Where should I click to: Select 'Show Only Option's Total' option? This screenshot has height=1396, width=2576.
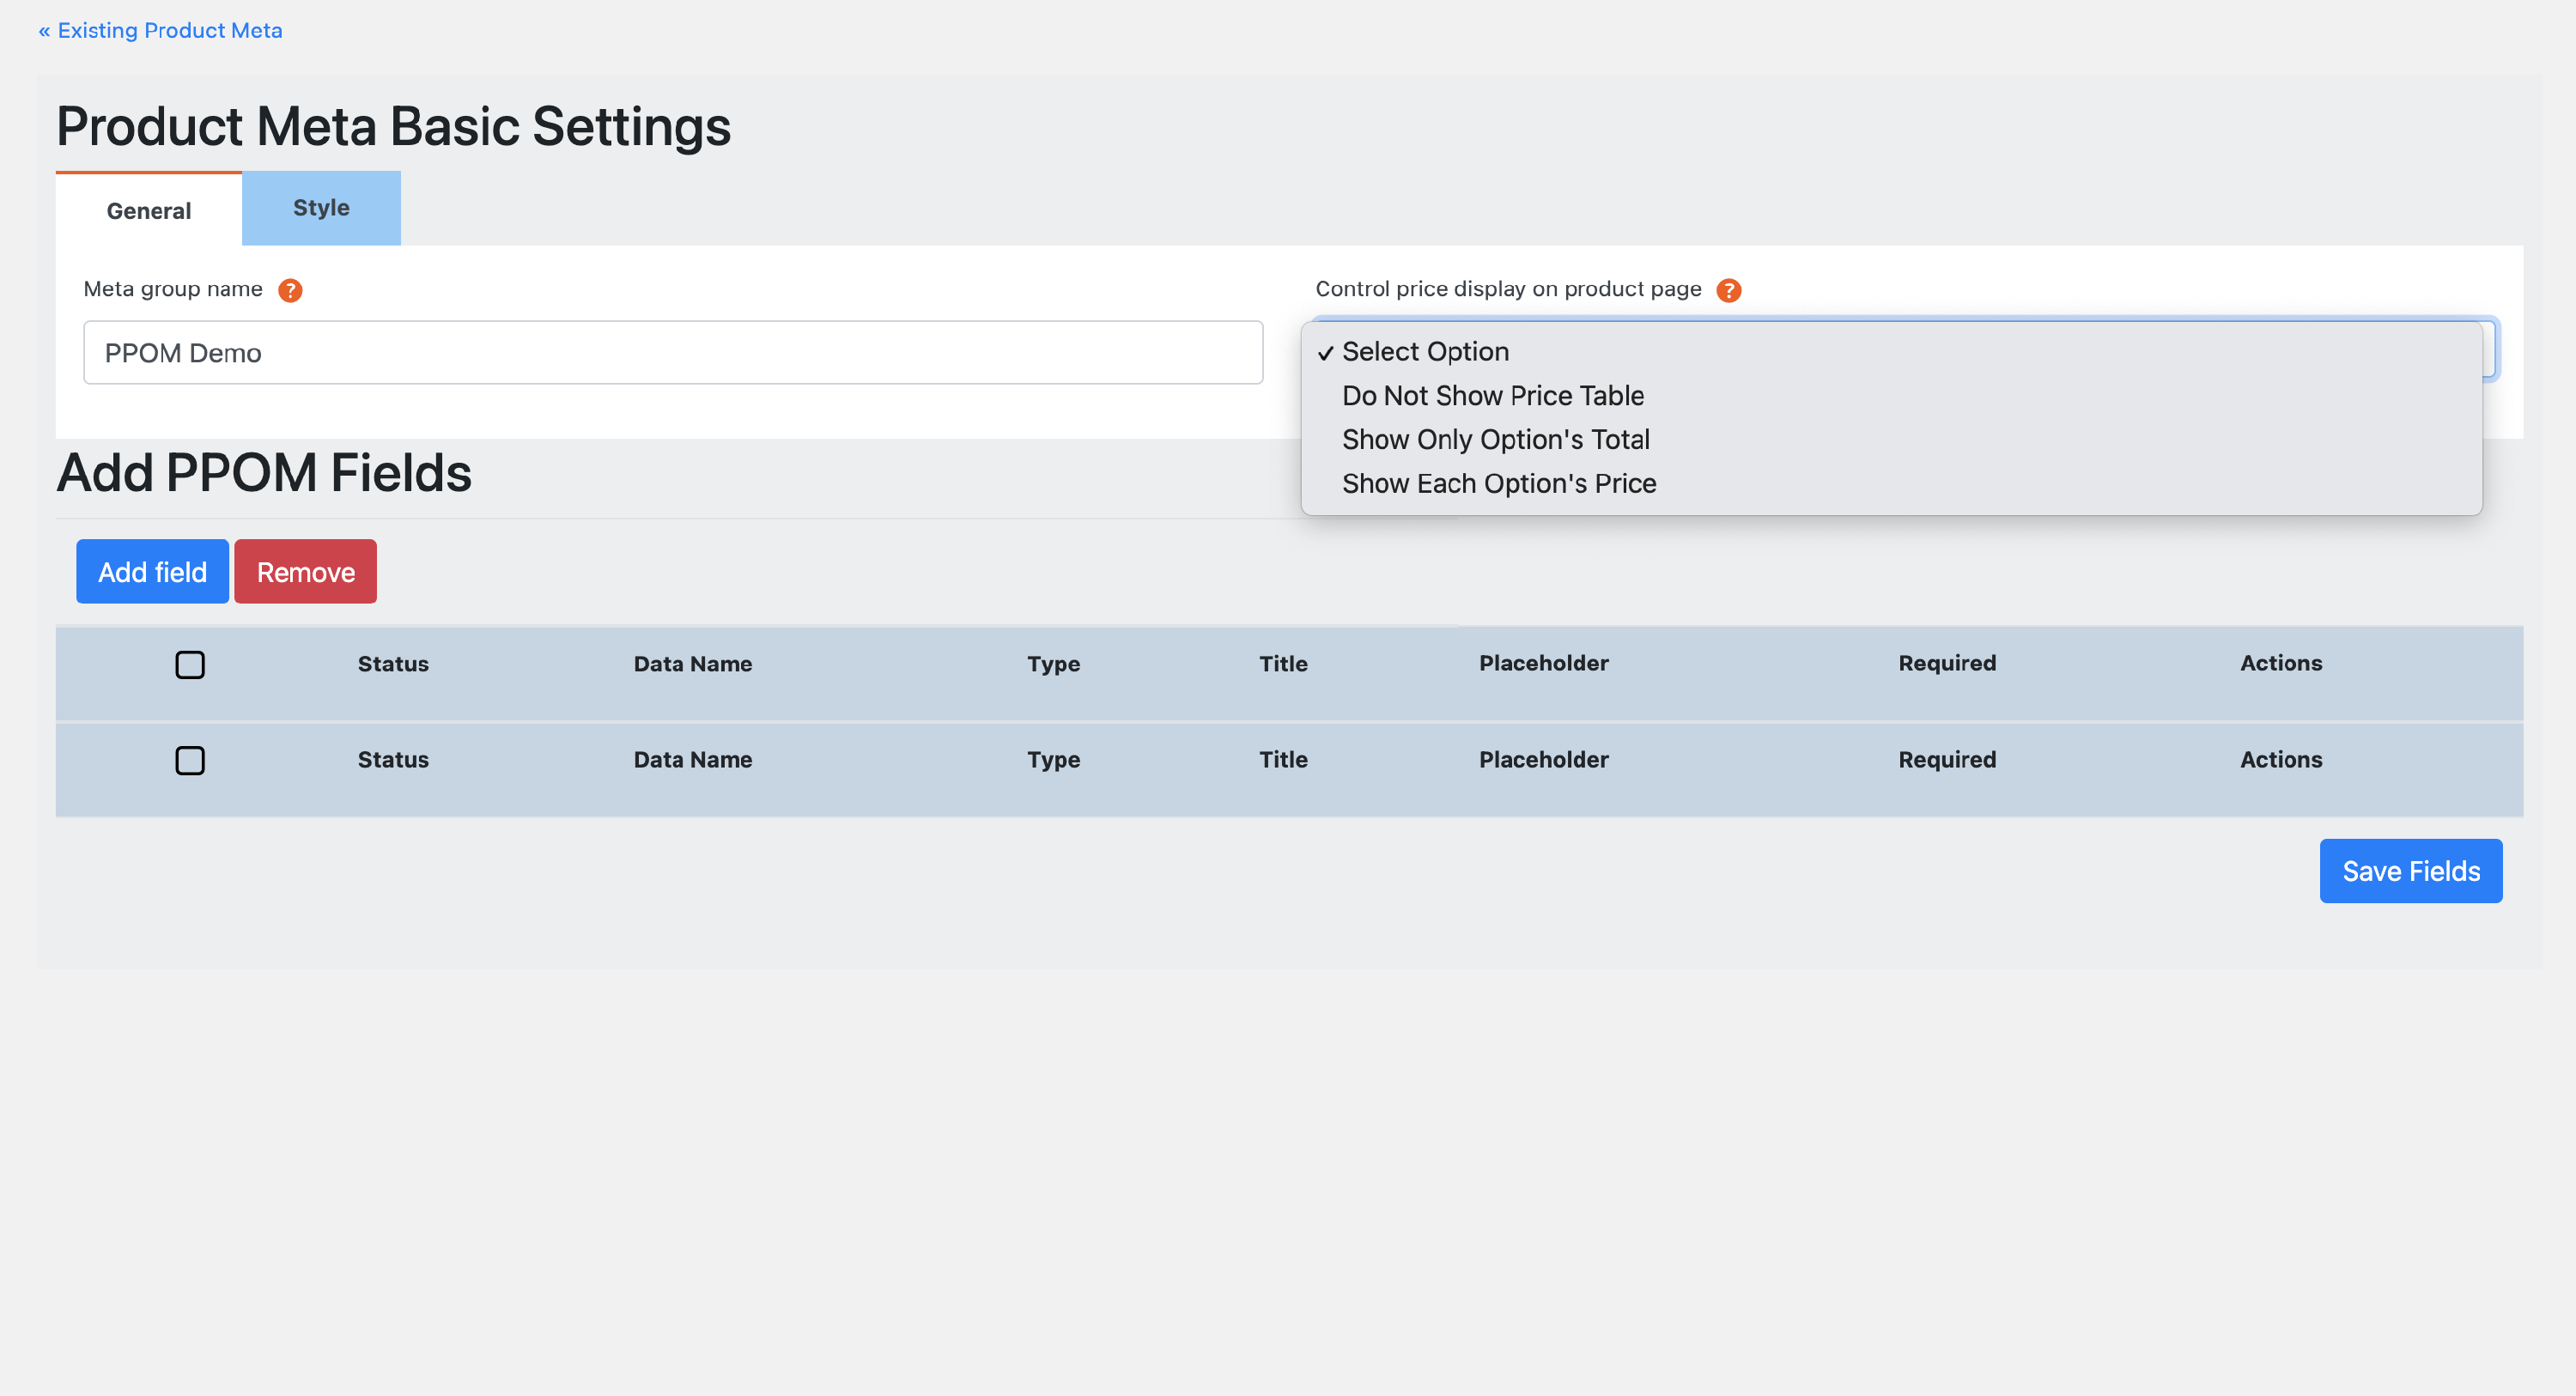coord(1495,440)
